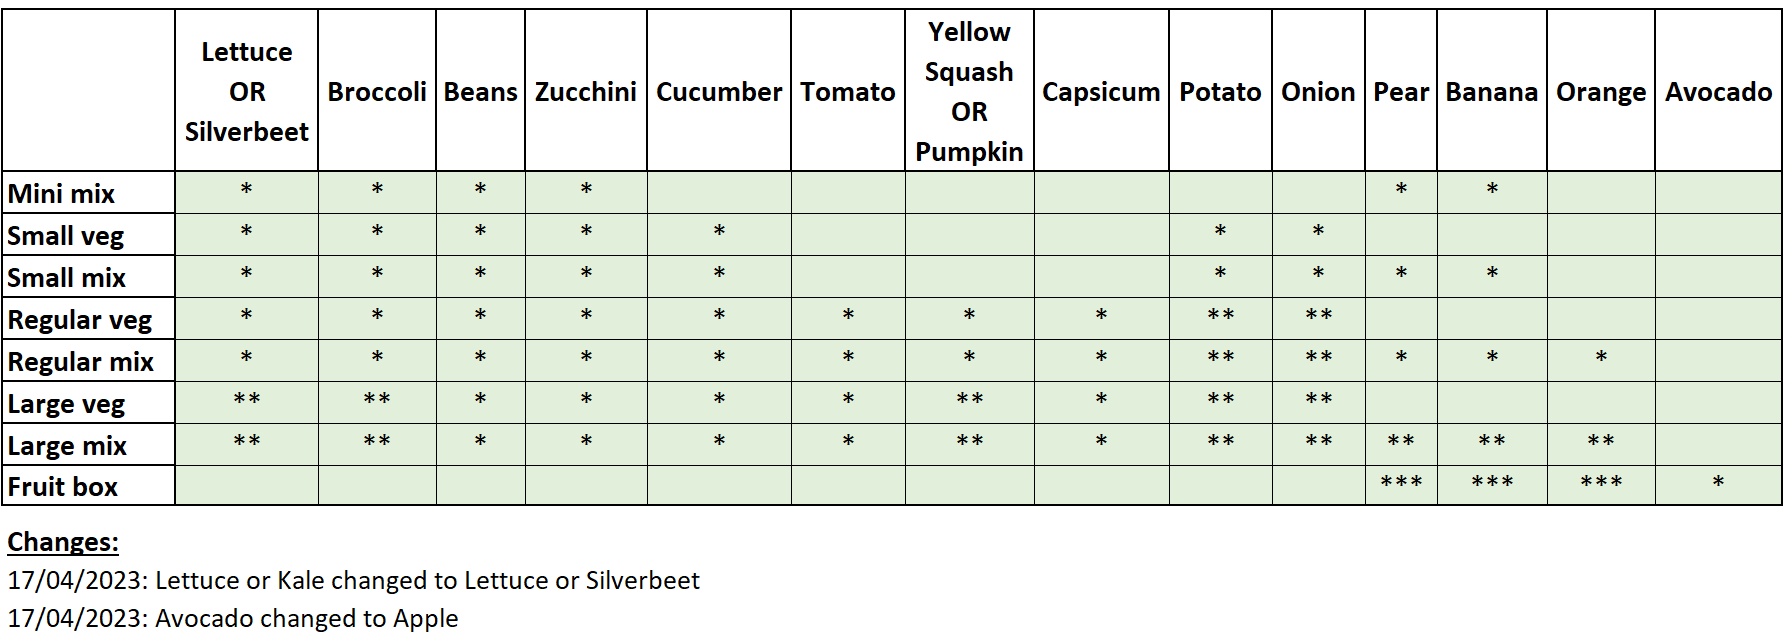Select the Avocado changed to Apple note
1789x633 pixels.
pyautogui.click(x=232, y=618)
